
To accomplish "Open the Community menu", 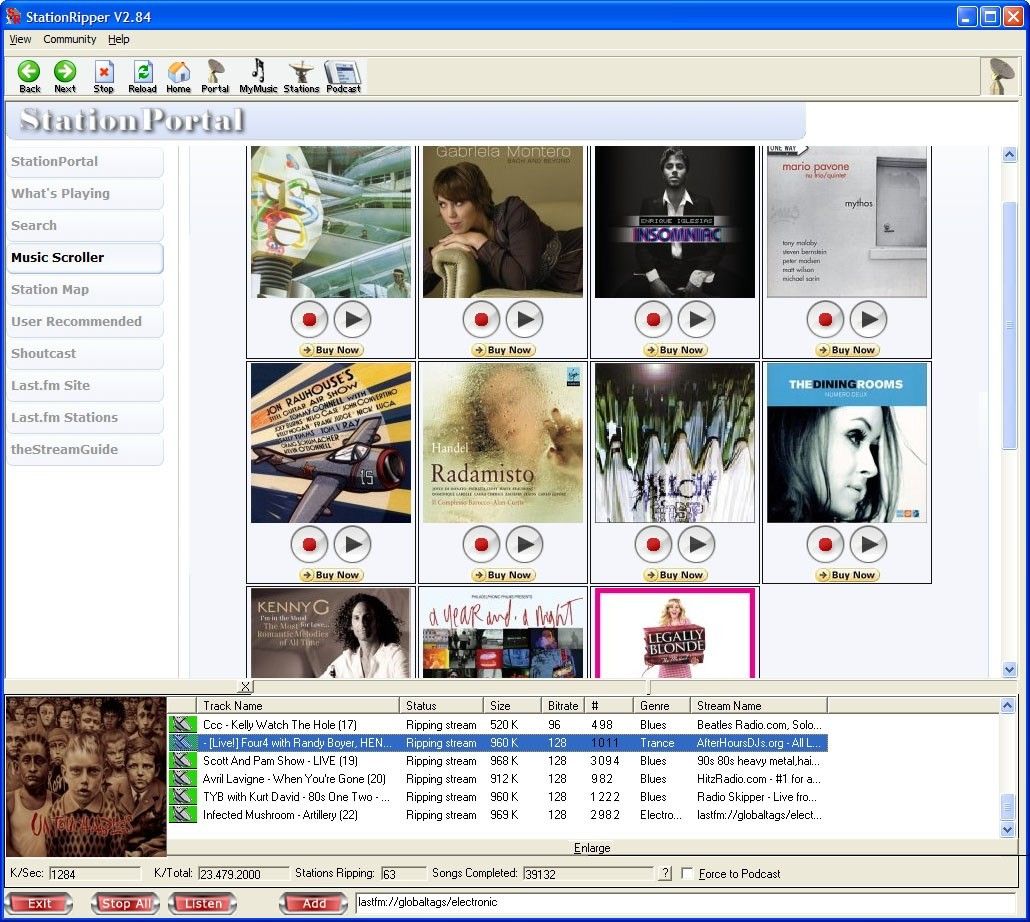I will [69, 39].
